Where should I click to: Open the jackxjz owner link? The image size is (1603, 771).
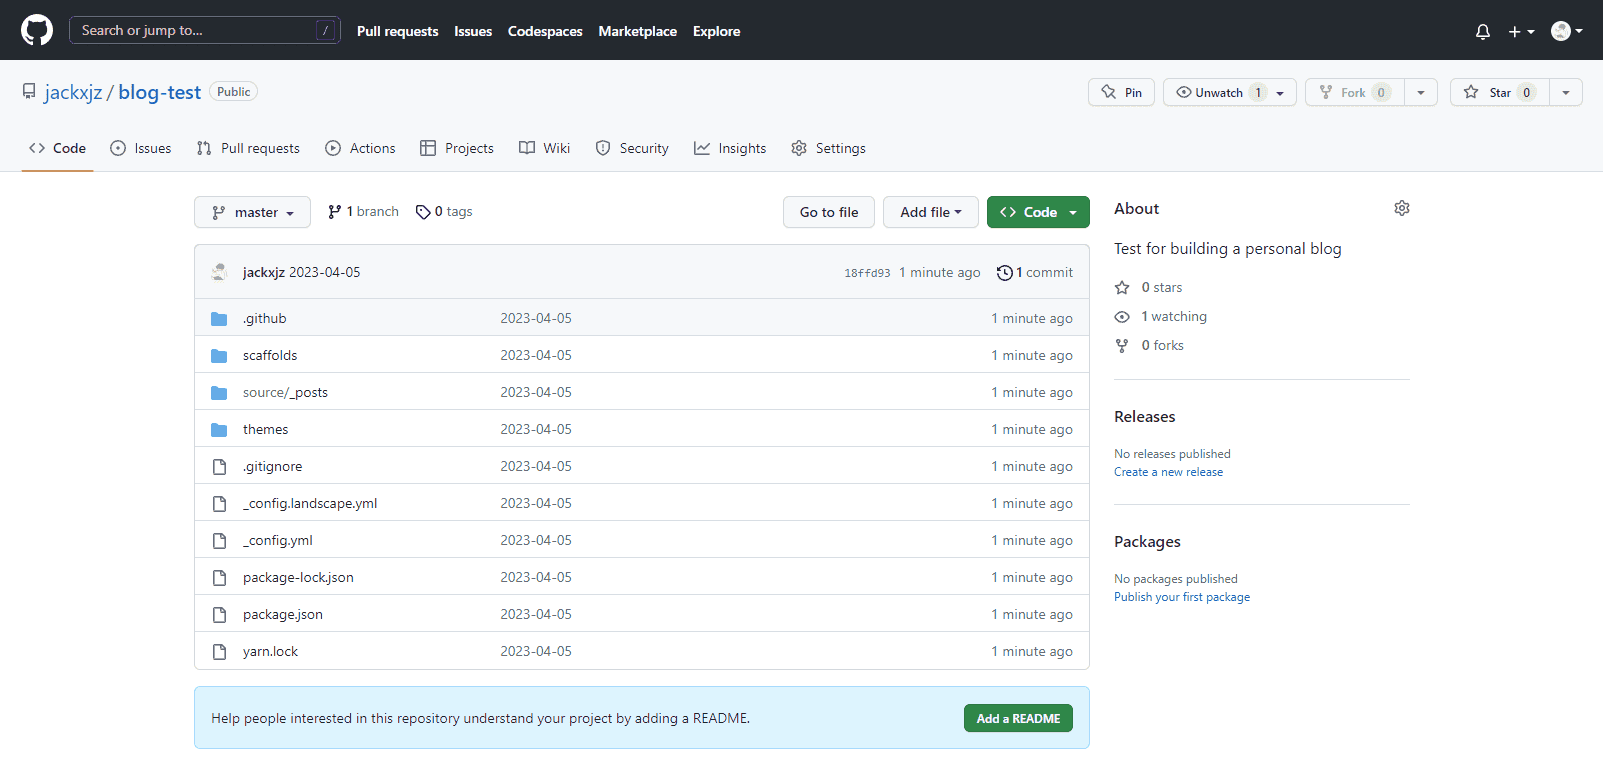tap(73, 92)
